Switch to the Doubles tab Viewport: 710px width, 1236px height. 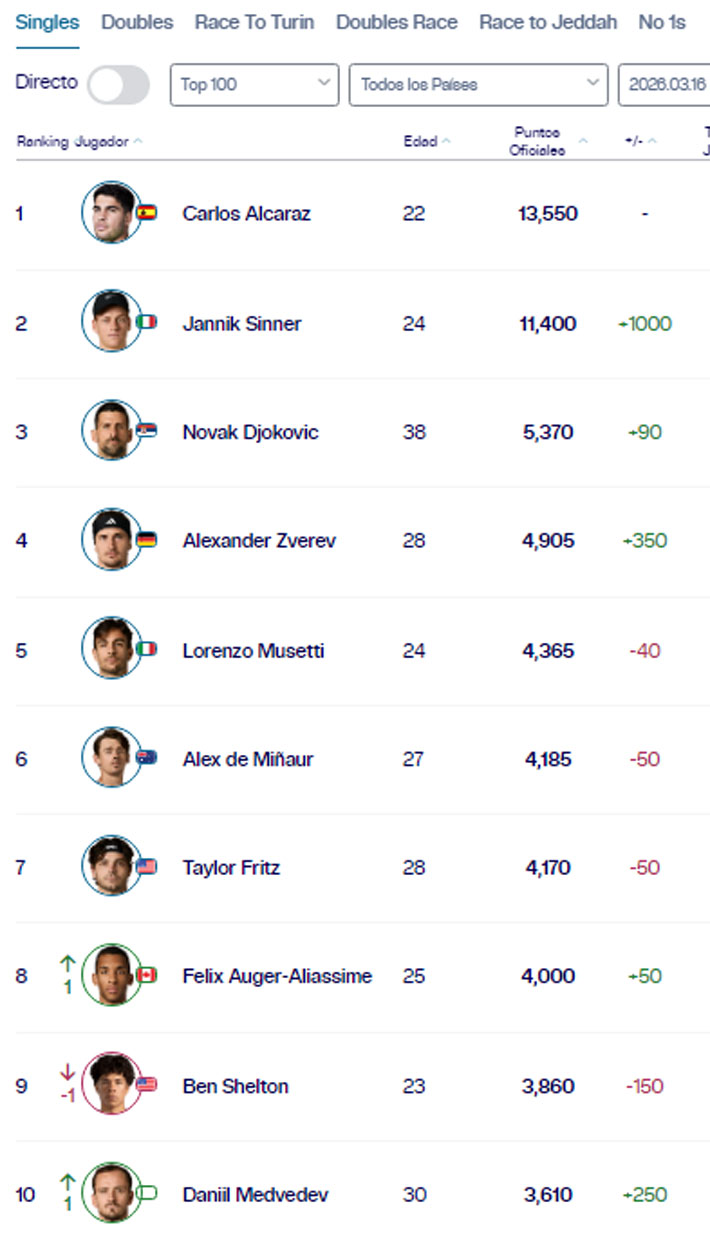point(137,22)
